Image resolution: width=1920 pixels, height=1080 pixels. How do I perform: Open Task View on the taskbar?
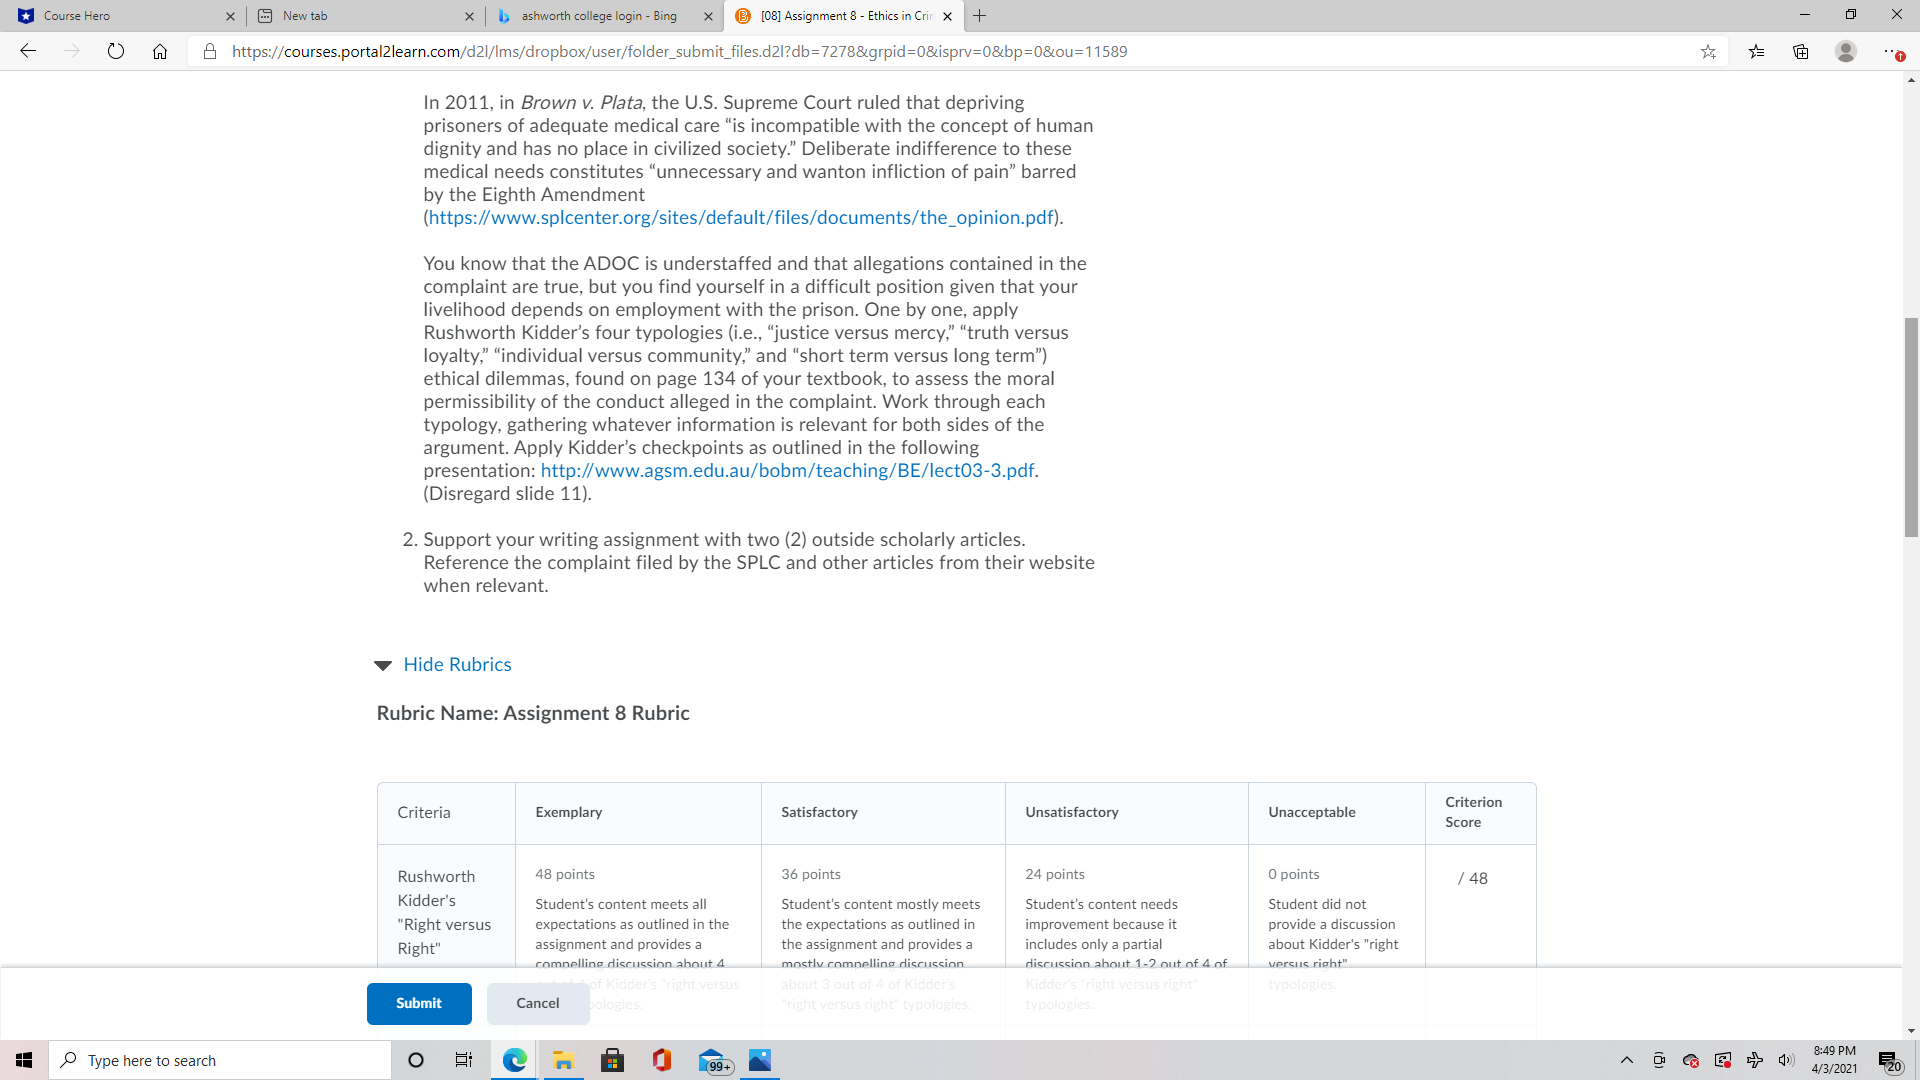point(464,1060)
